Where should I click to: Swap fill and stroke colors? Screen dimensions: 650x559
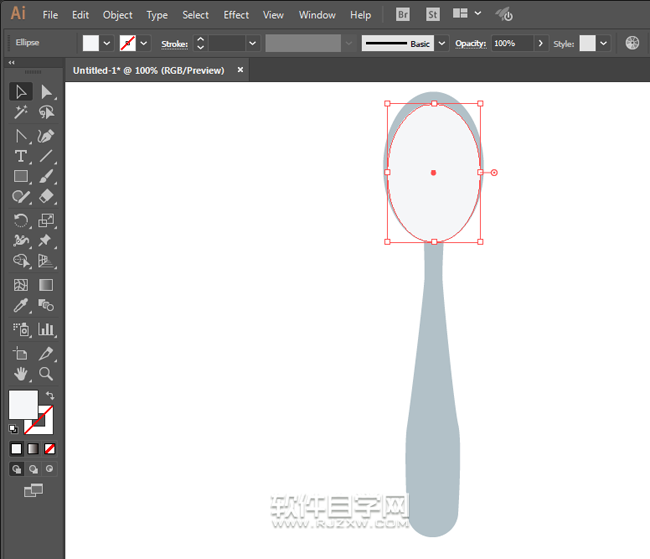coord(50,396)
